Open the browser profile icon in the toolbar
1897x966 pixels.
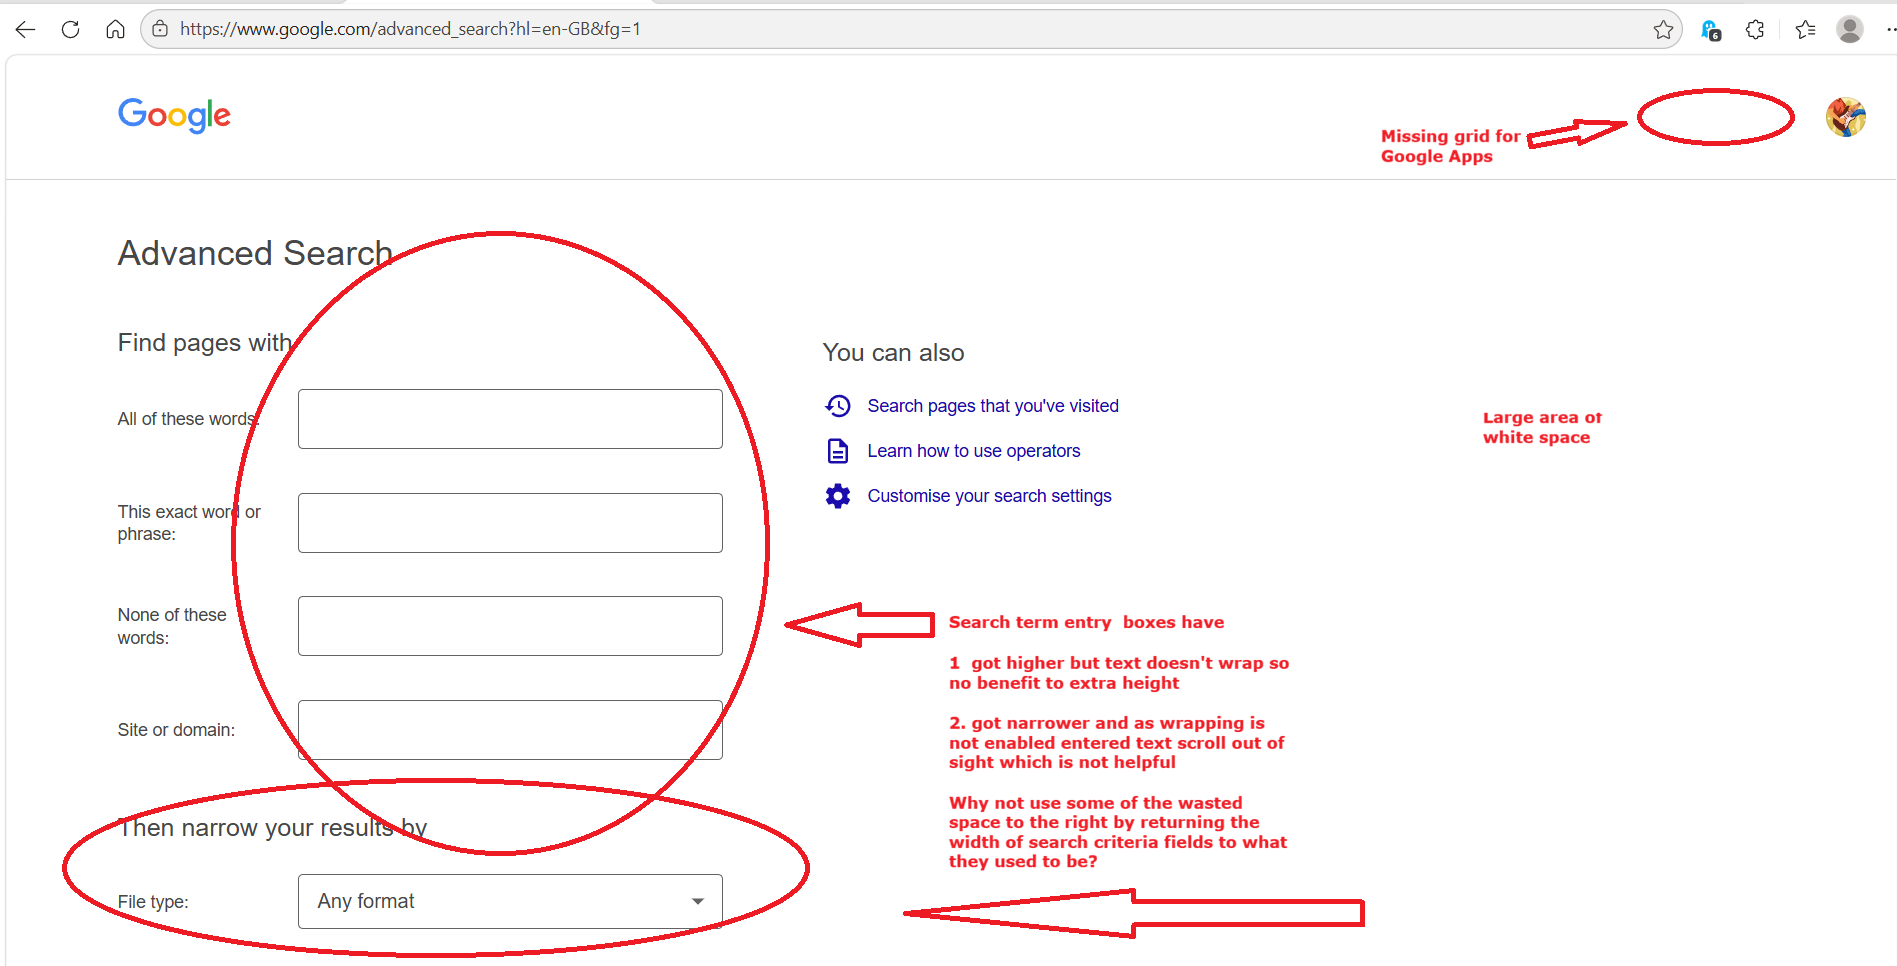click(x=1850, y=30)
